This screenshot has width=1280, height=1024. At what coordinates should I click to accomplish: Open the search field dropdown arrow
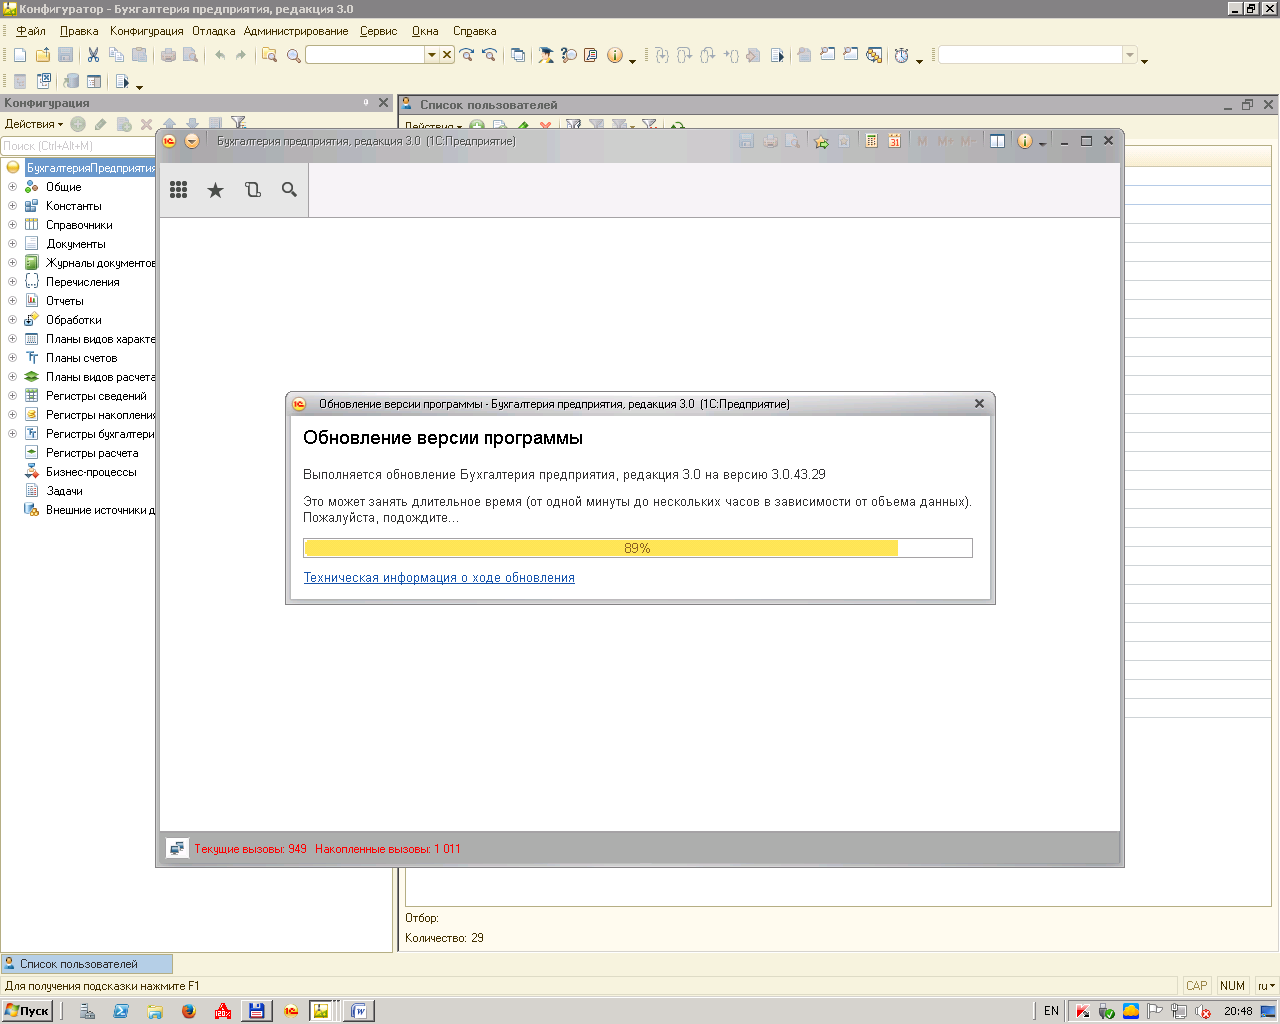pos(432,55)
